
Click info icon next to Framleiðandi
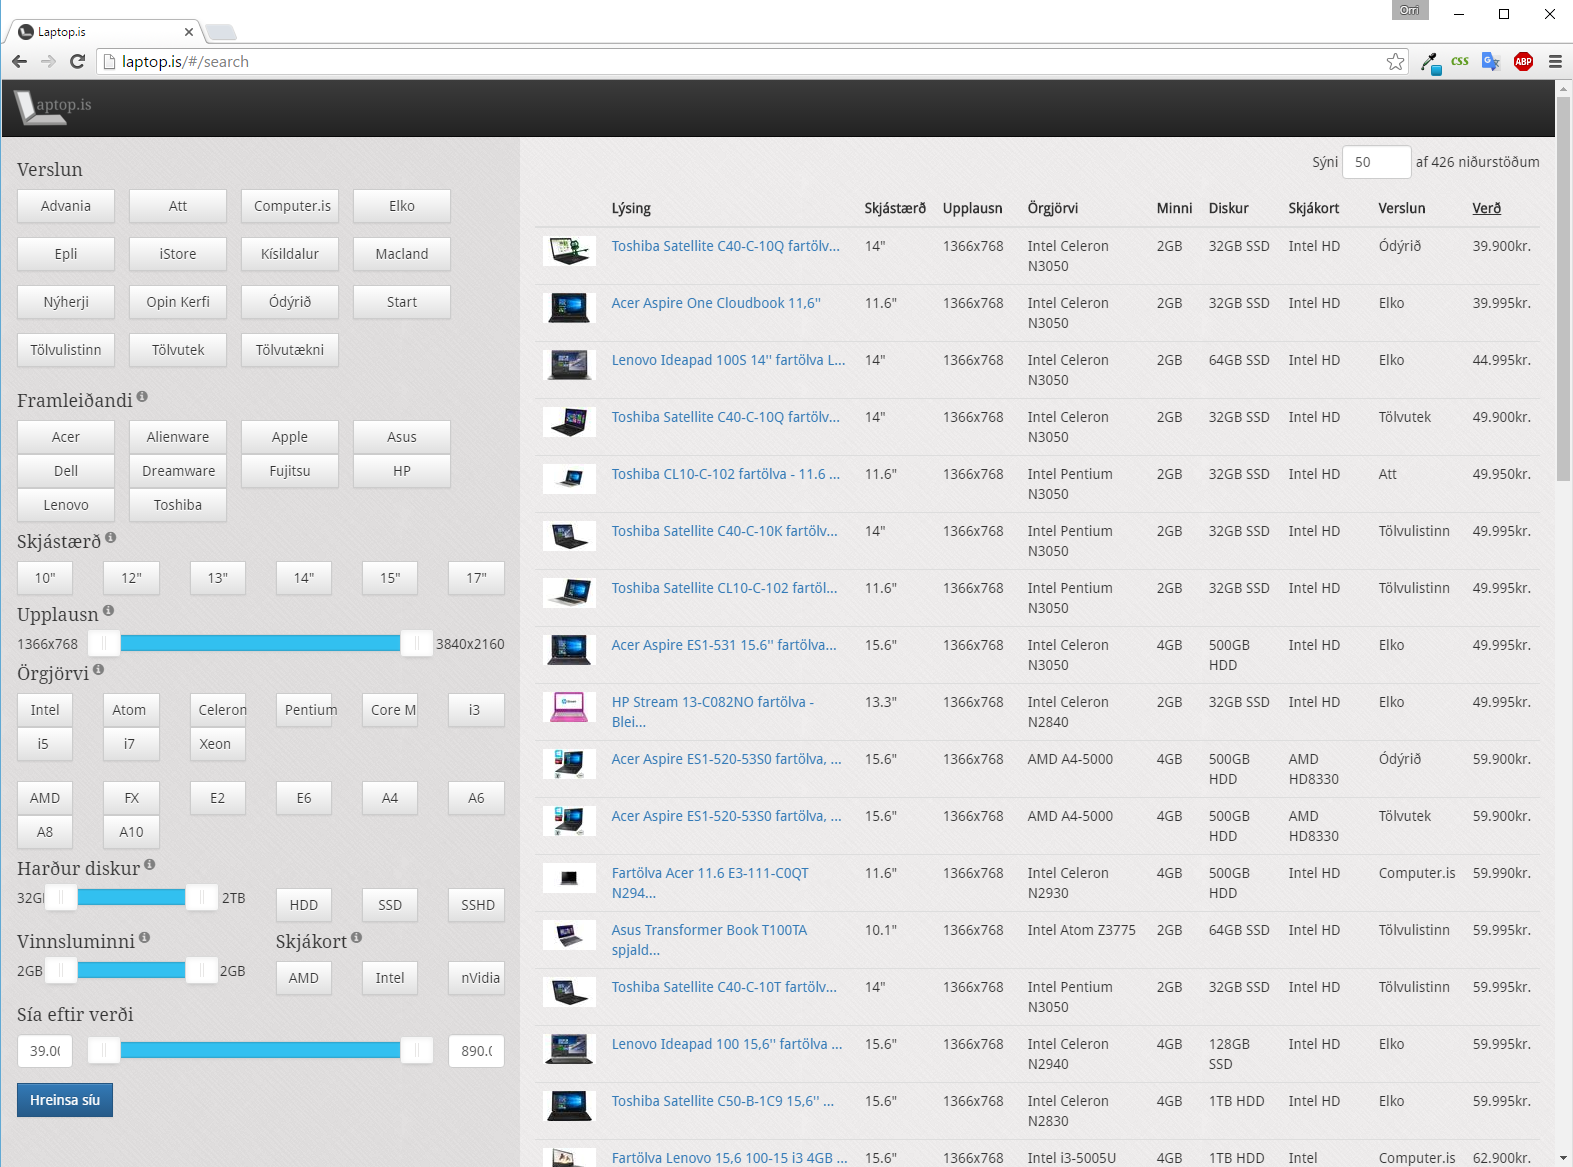142,397
